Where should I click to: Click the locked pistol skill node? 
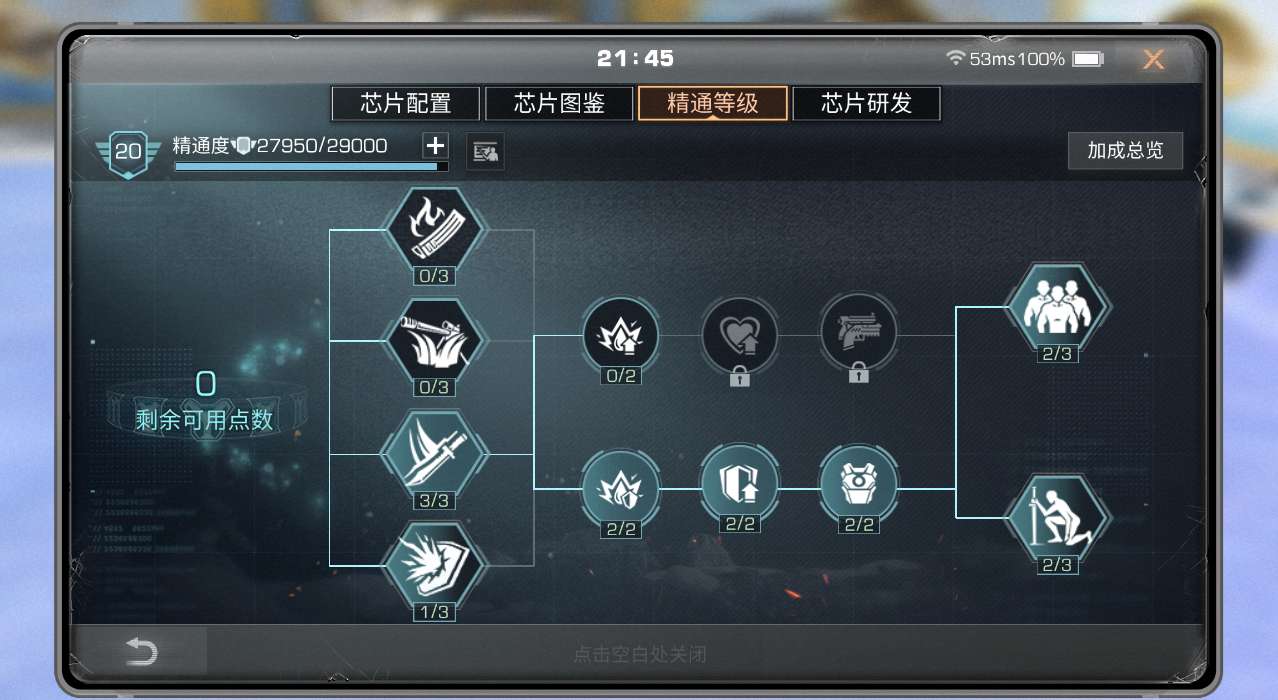[x=859, y=332]
